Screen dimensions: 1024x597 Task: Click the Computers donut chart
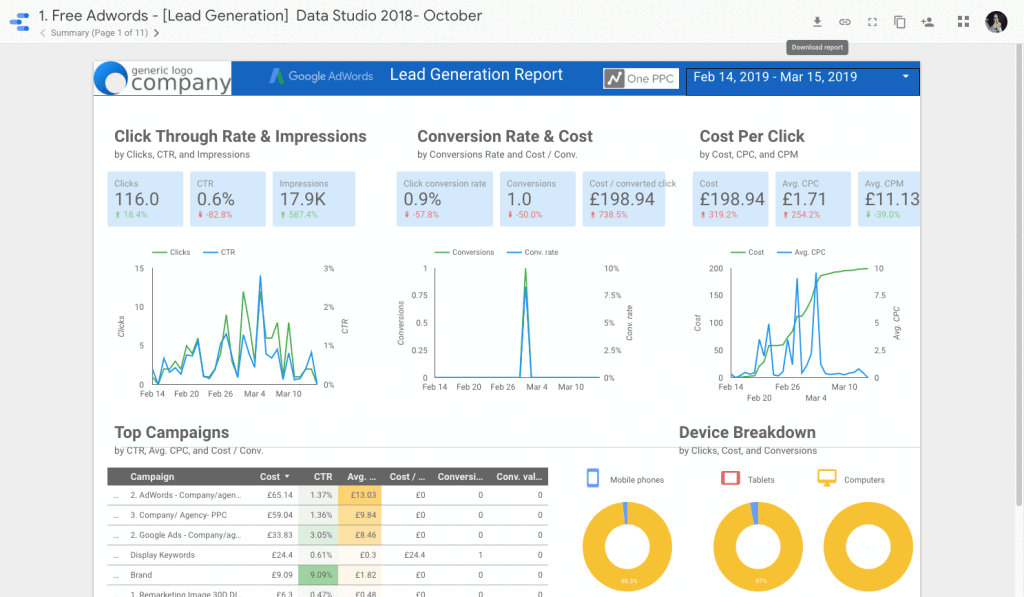(x=868, y=546)
